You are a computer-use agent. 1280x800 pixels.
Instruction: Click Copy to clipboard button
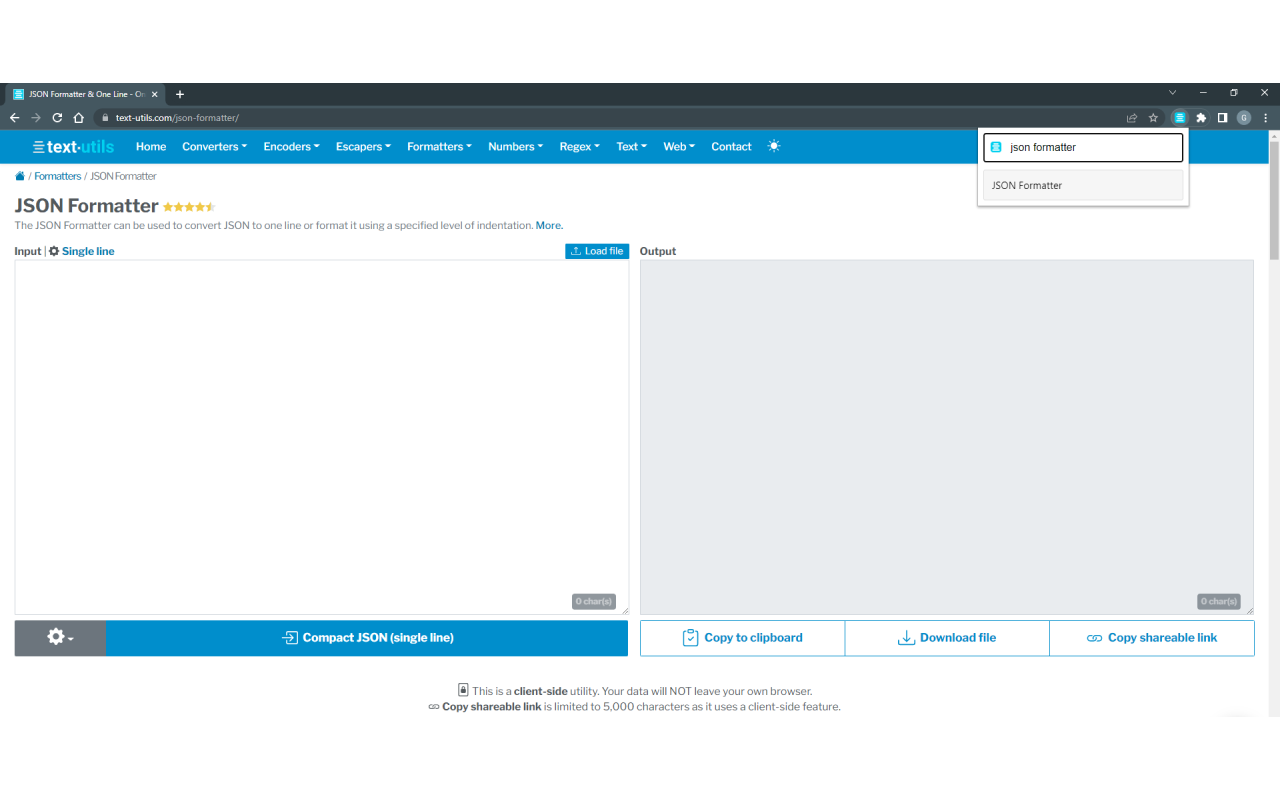click(x=742, y=638)
